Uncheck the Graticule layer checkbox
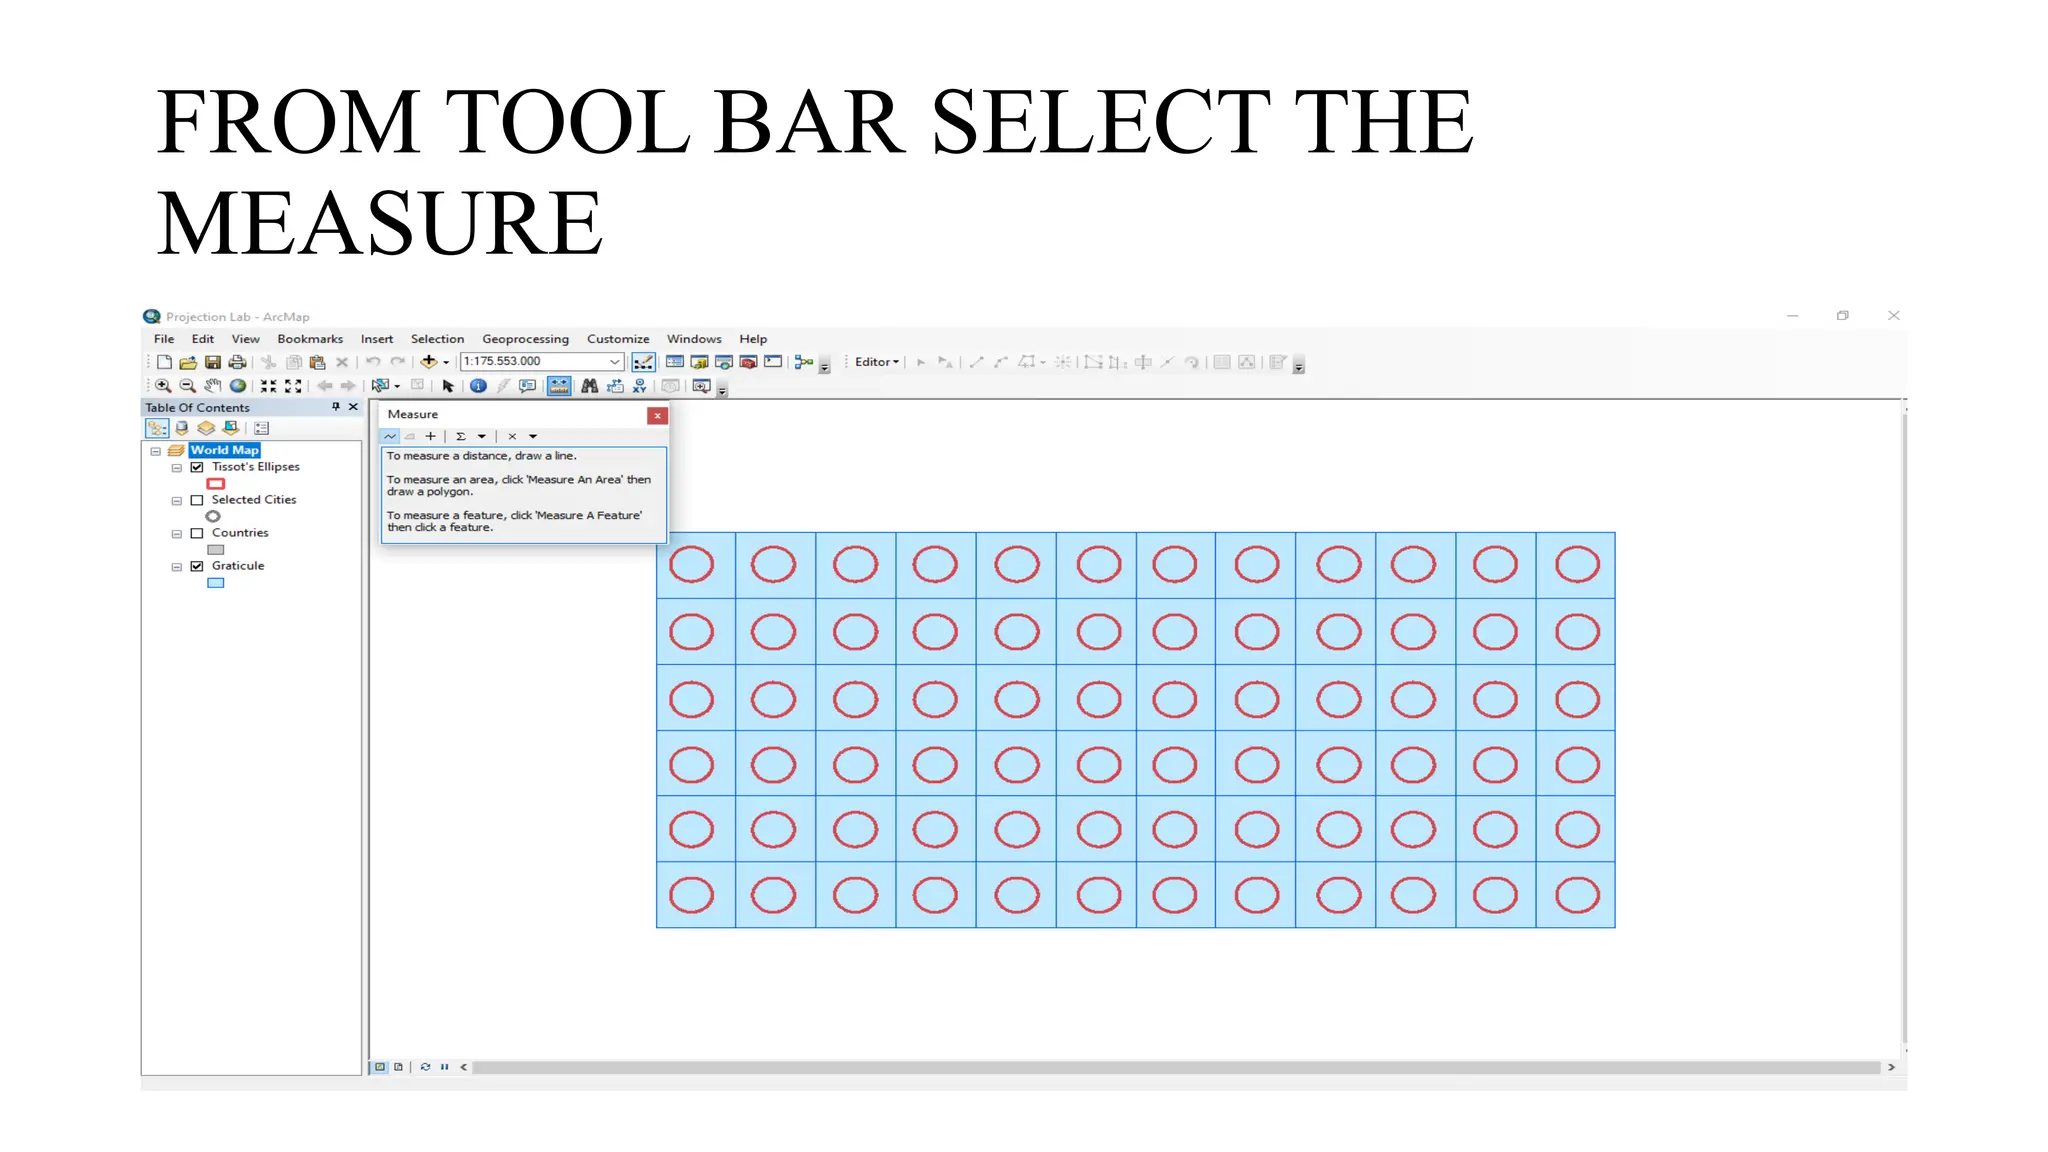2048x1152 pixels. 197,566
